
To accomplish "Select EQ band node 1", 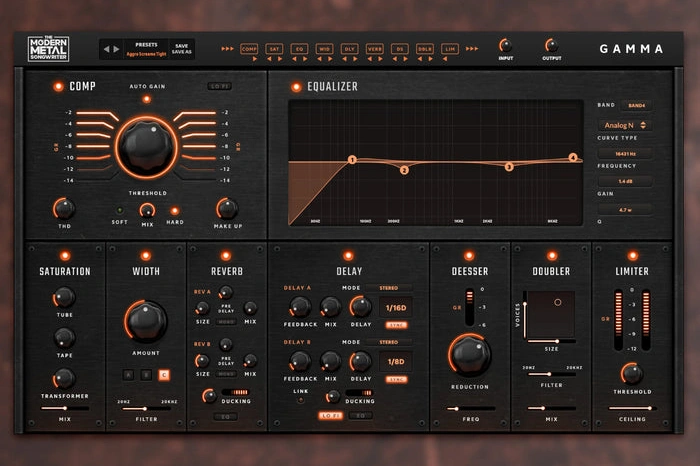I will click(x=352, y=160).
